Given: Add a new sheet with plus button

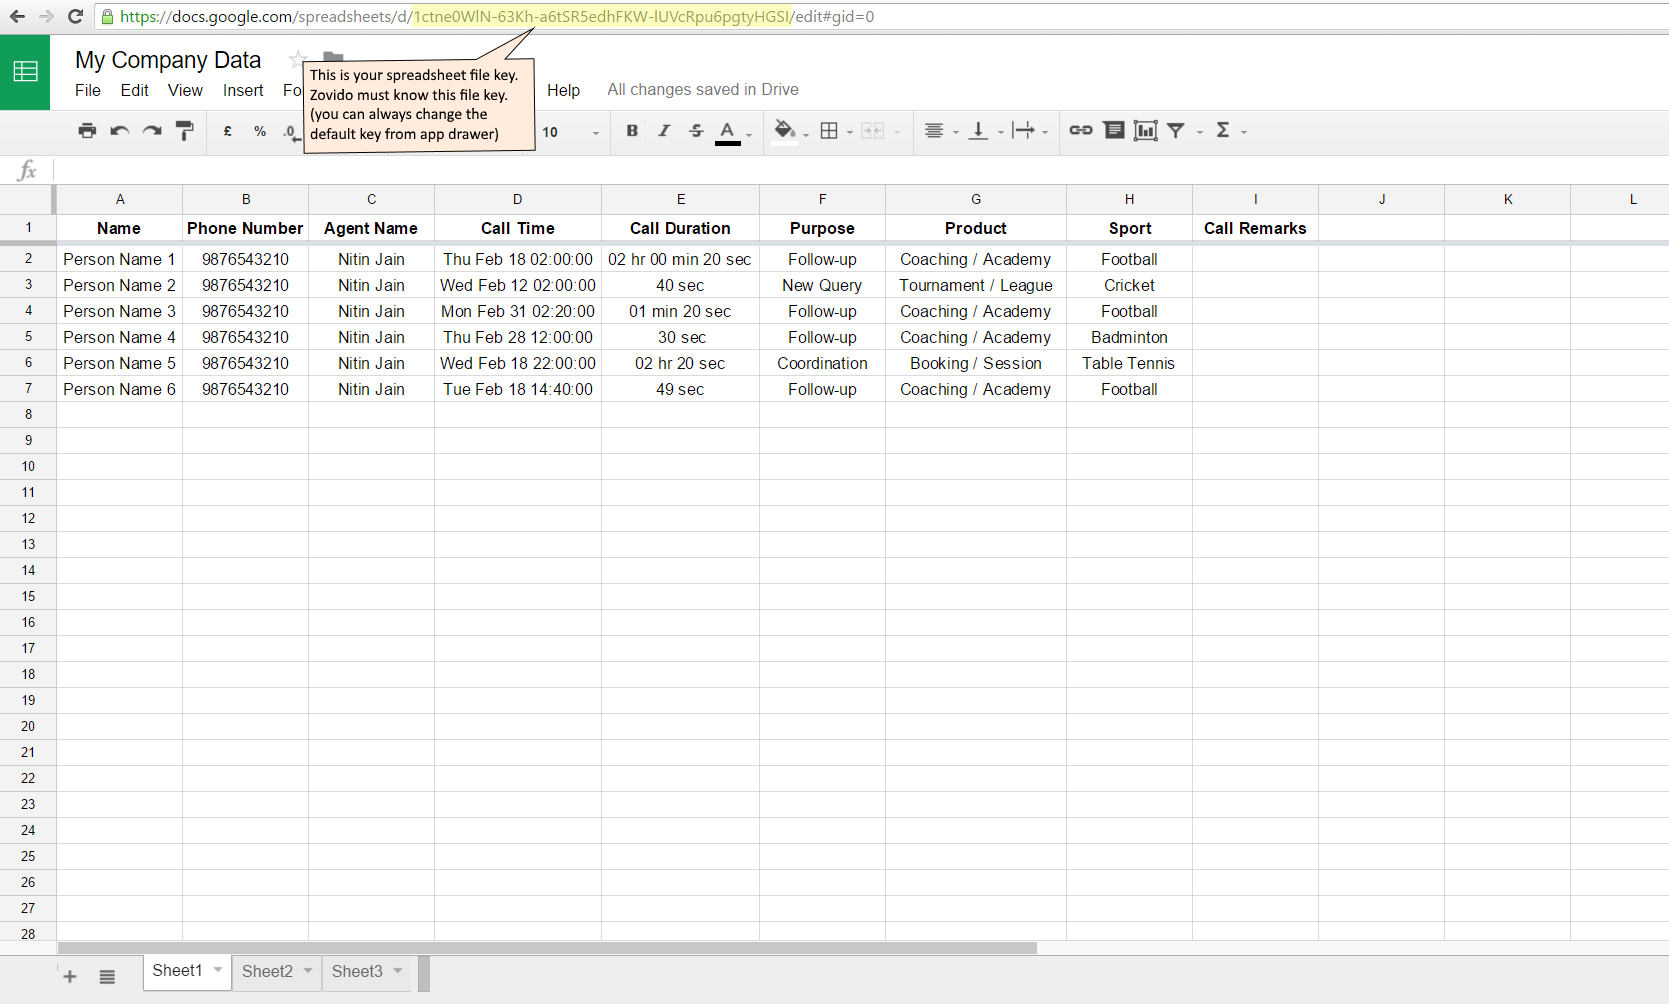Looking at the screenshot, I should 70,976.
